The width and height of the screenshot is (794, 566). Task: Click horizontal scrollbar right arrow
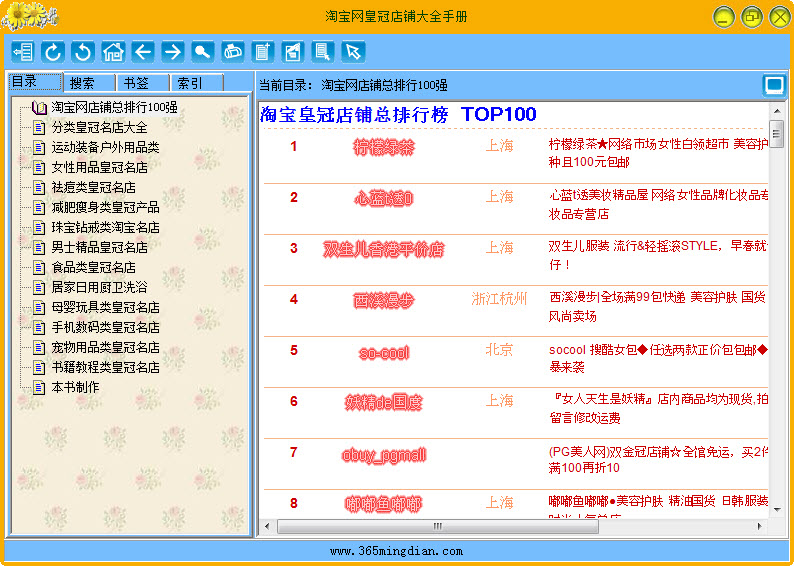pos(760,527)
